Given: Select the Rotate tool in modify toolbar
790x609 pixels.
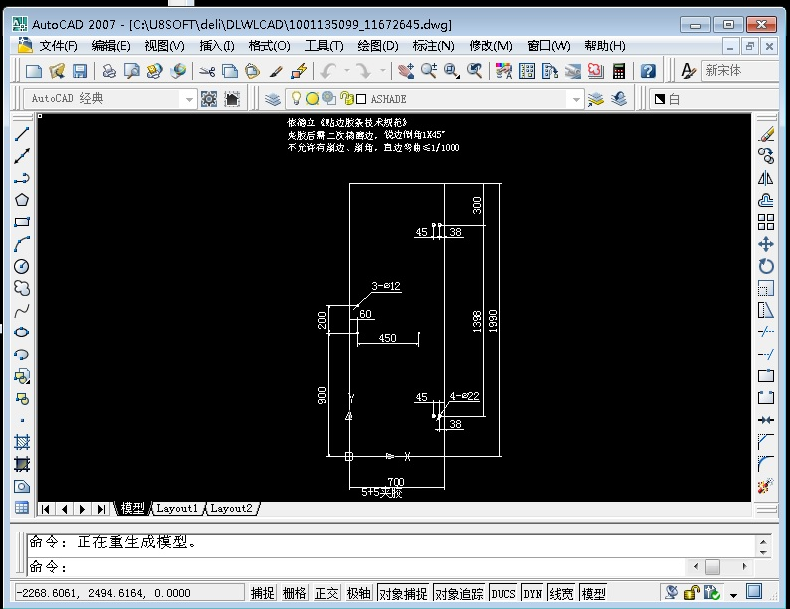Looking at the screenshot, I should 766,266.
